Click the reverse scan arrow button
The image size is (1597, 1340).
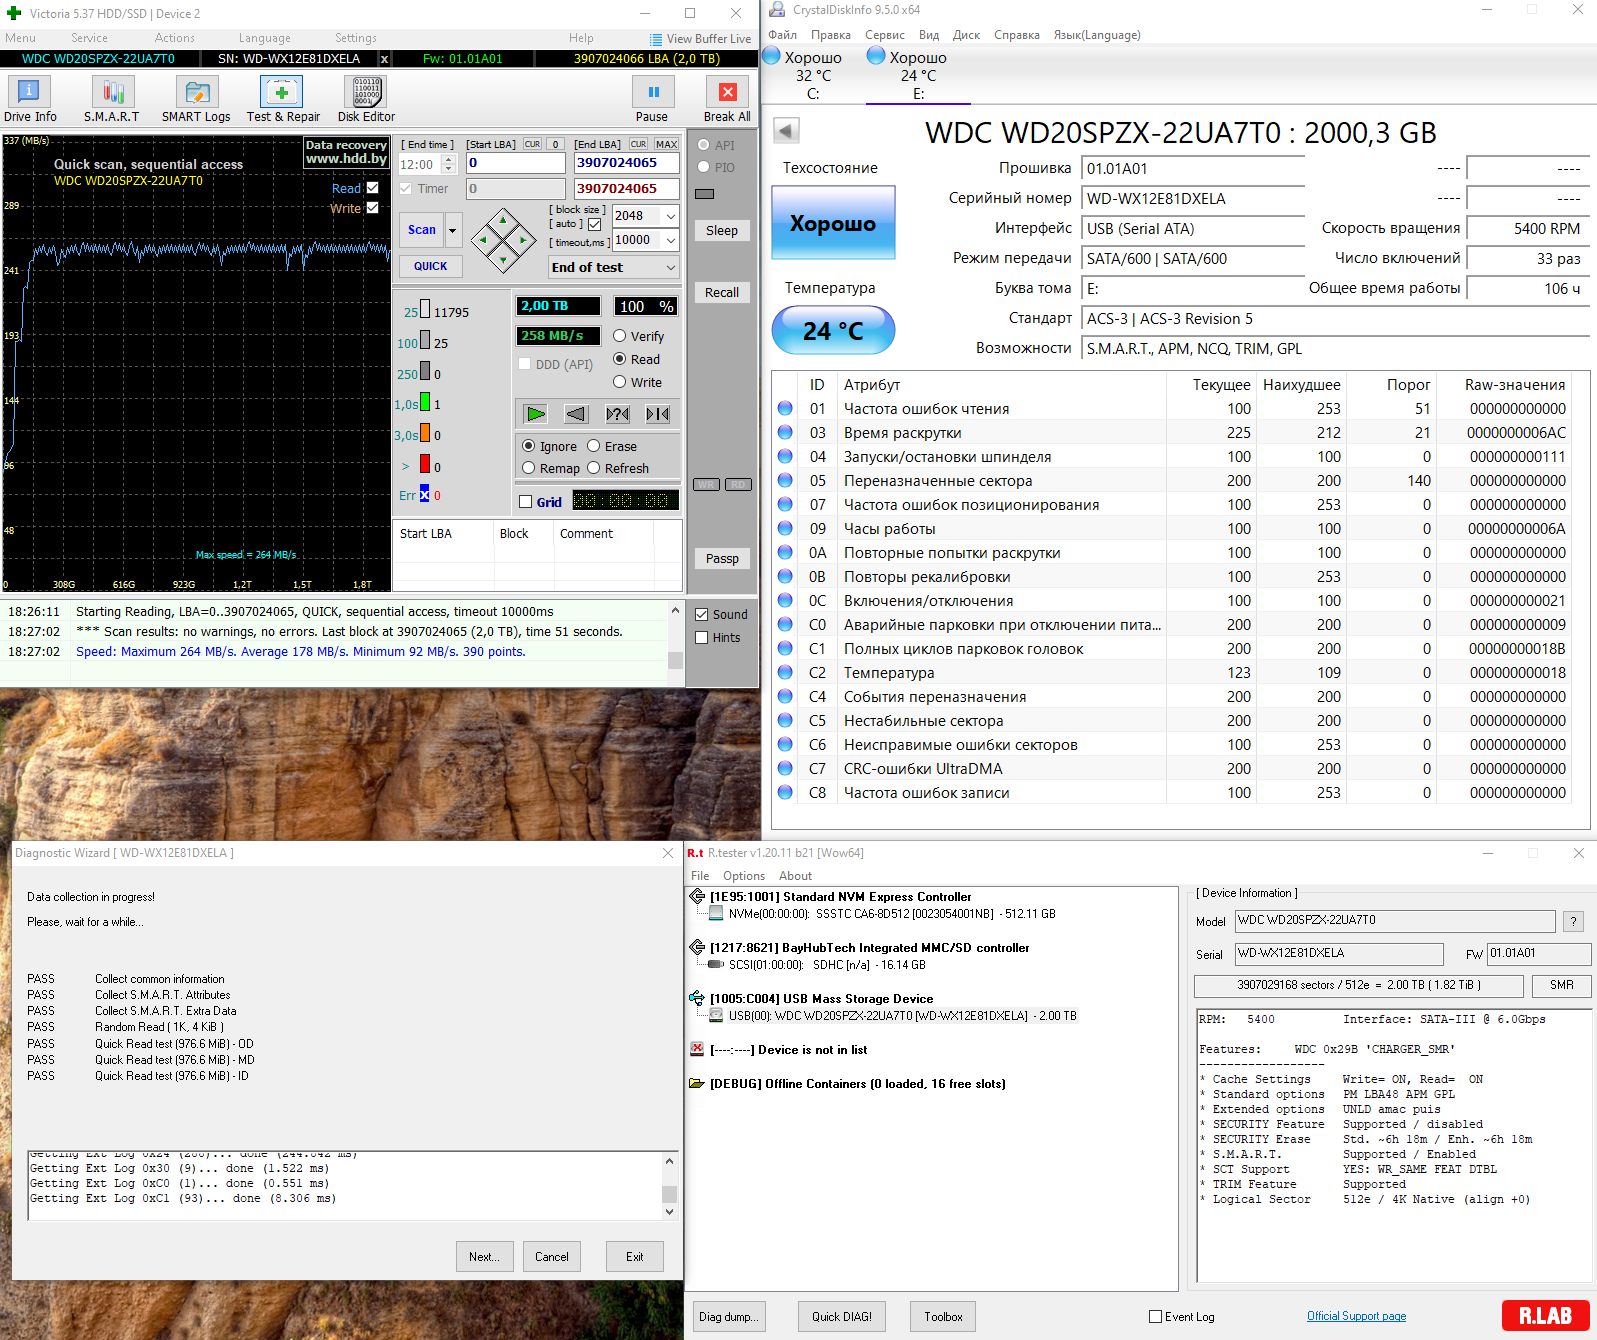[576, 414]
